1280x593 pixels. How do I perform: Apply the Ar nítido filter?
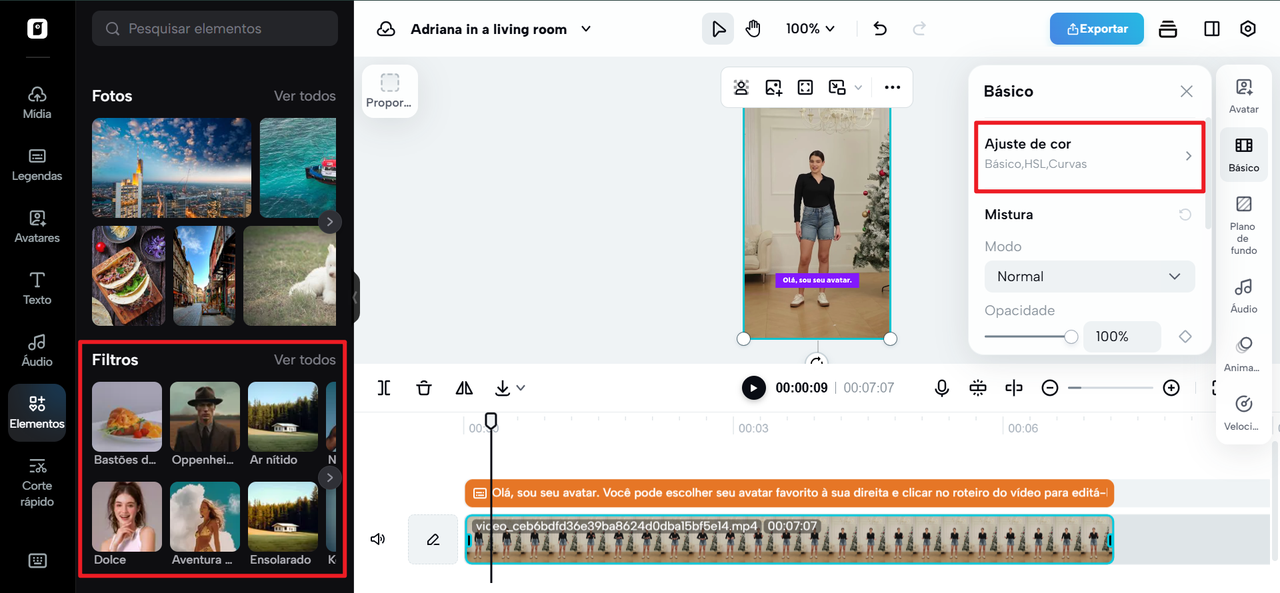coord(283,417)
